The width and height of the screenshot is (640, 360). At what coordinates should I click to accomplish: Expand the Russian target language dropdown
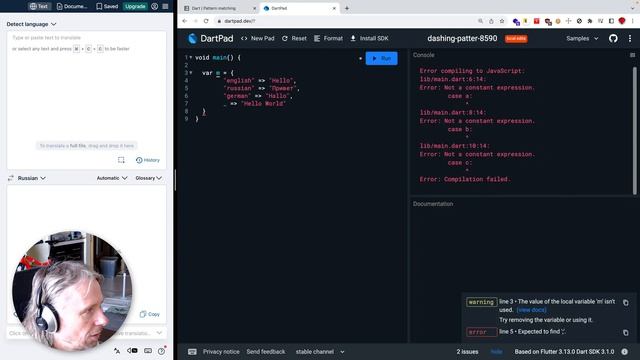click(x=31, y=178)
